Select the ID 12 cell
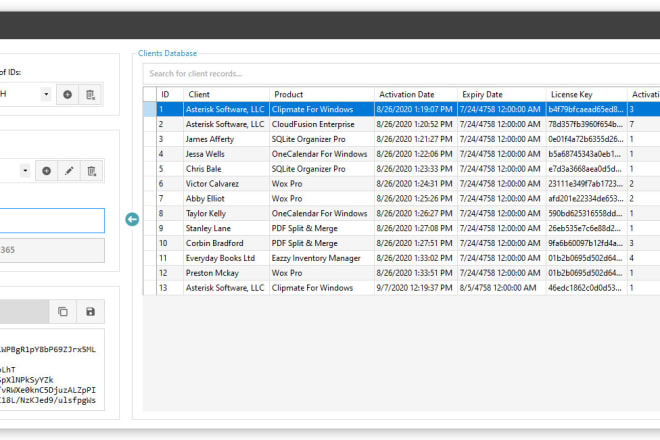 click(170, 273)
